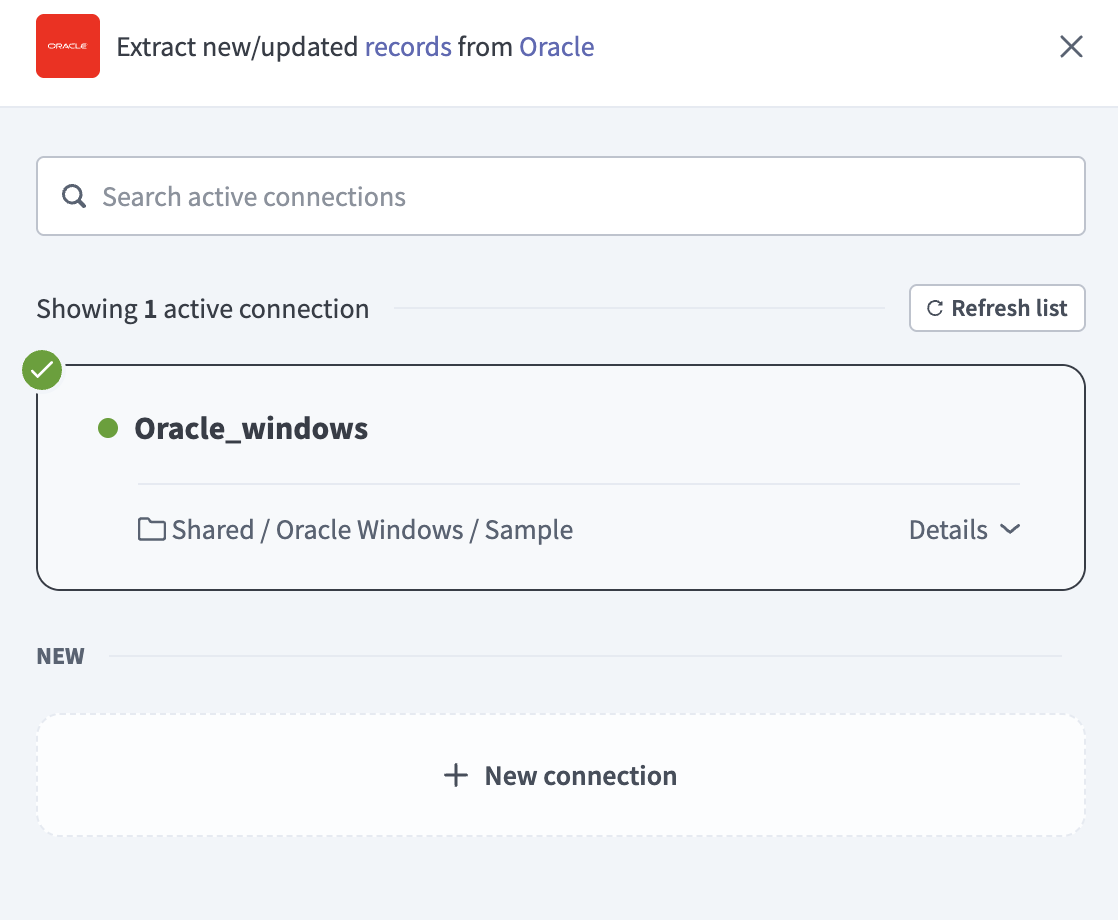Click the magnifier search icon
This screenshot has height=920, width=1118.
click(73, 196)
